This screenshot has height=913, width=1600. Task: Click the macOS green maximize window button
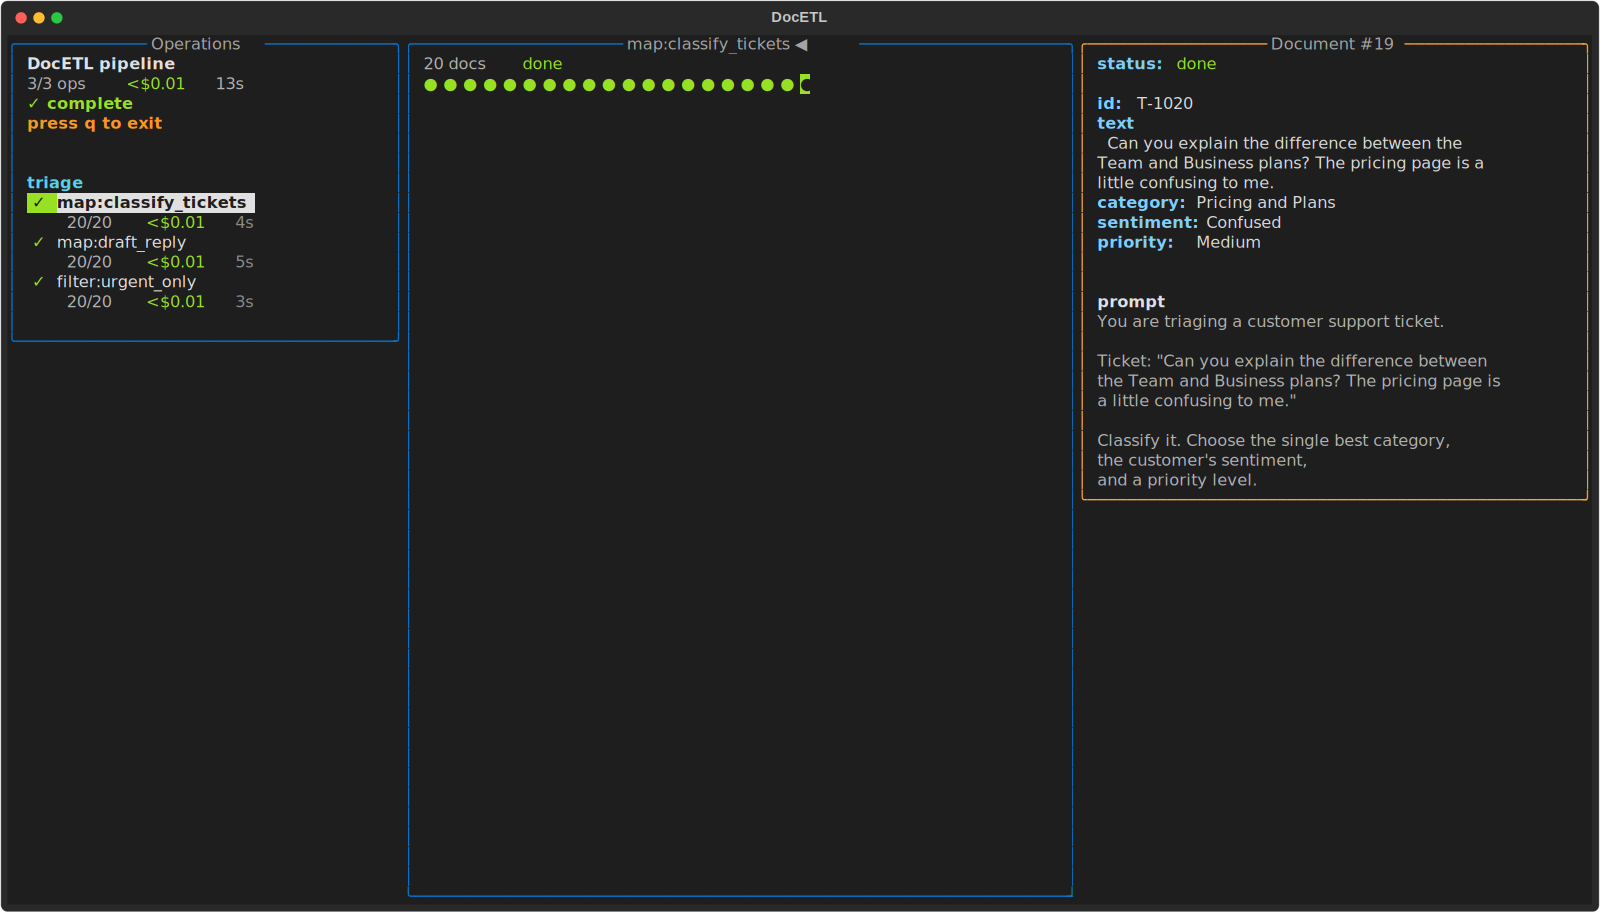[57, 18]
